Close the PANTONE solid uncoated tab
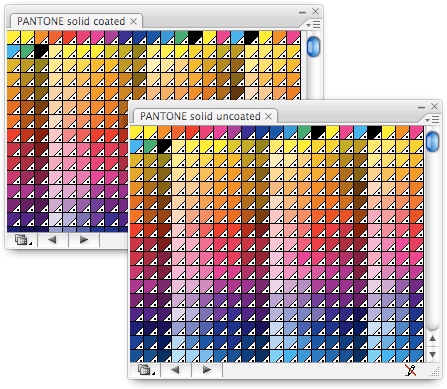Viewport: 447px width, 389px height. (268, 116)
